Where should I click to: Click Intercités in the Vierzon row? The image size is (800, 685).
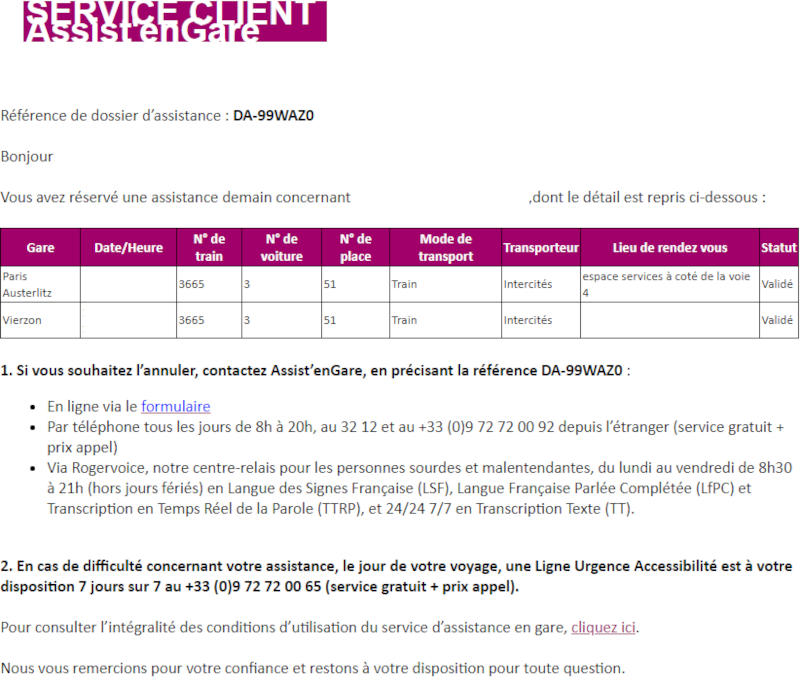click(x=528, y=320)
